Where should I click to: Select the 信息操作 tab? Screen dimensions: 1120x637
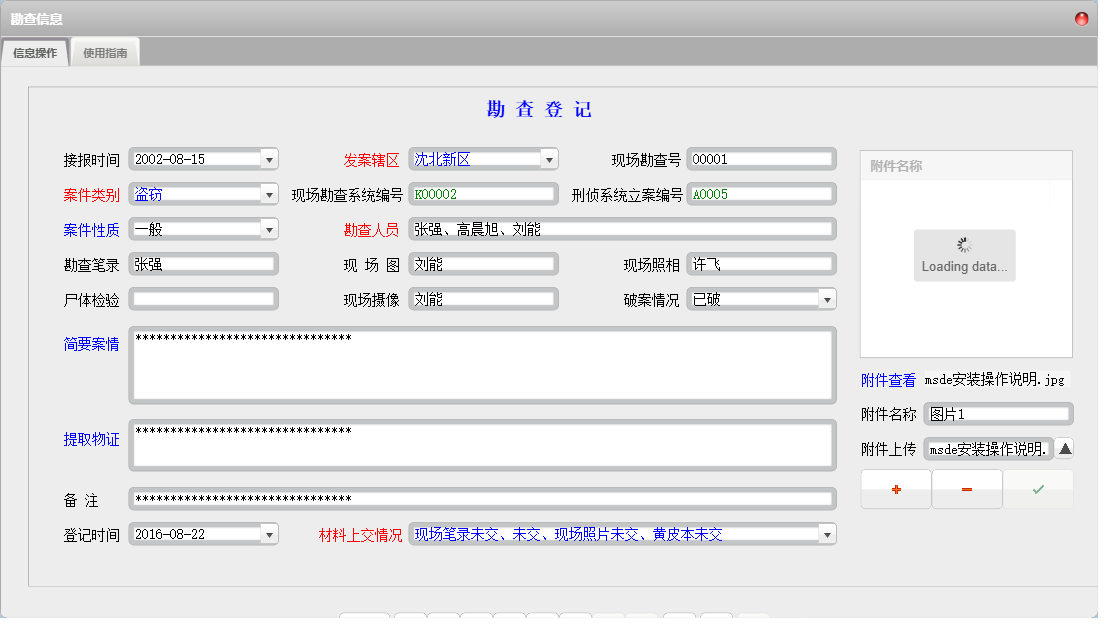[x=36, y=51]
